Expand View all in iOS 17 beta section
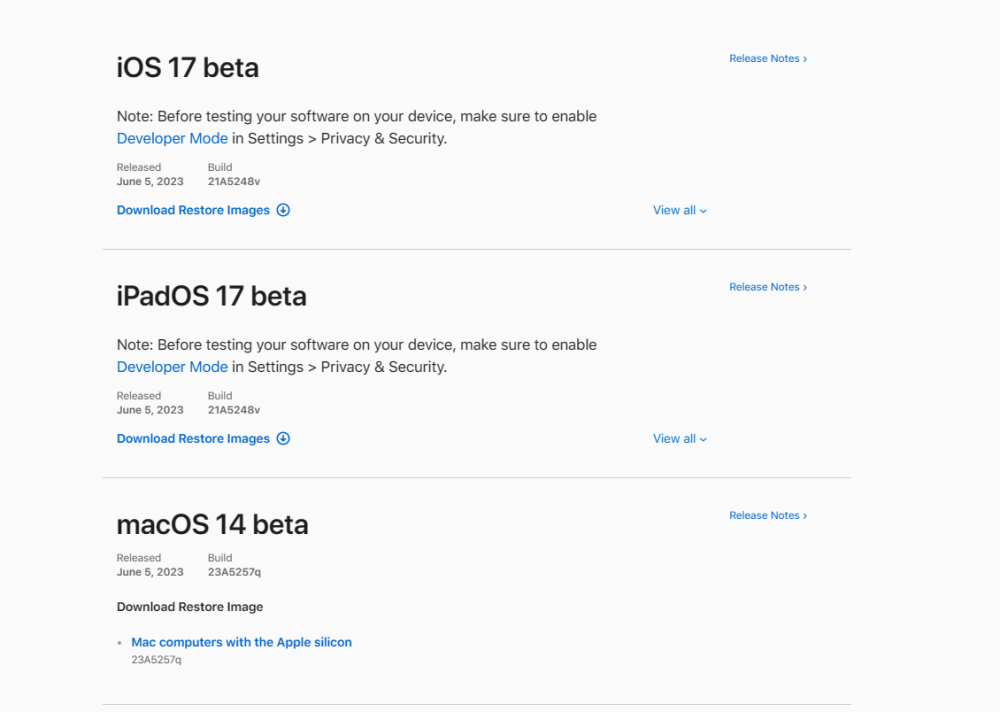This screenshot has height=712, width=1000. coord(679,211)
